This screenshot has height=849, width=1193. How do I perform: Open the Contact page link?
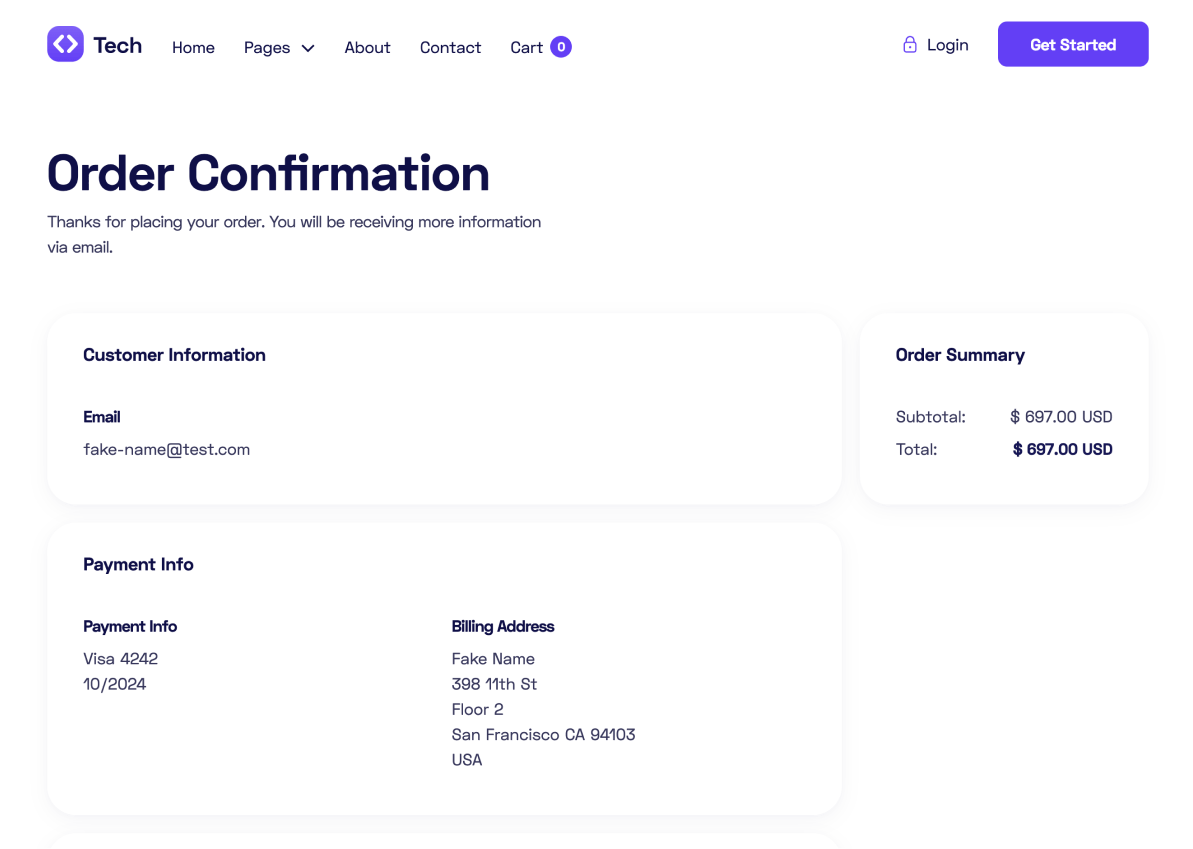450,47
